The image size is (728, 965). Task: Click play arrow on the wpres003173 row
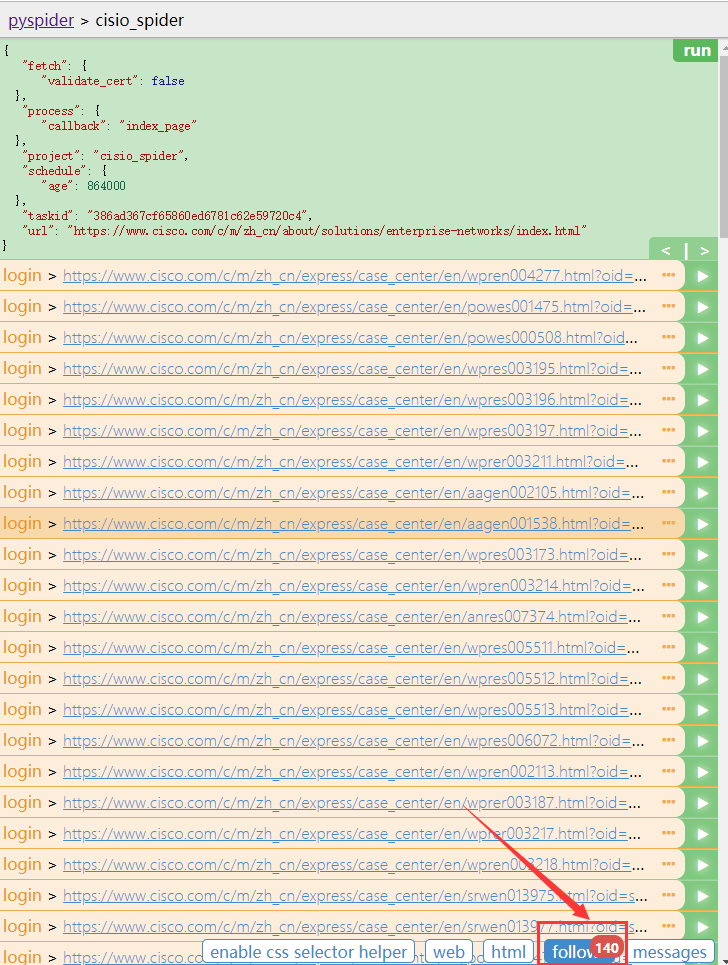tap(702, 555)
